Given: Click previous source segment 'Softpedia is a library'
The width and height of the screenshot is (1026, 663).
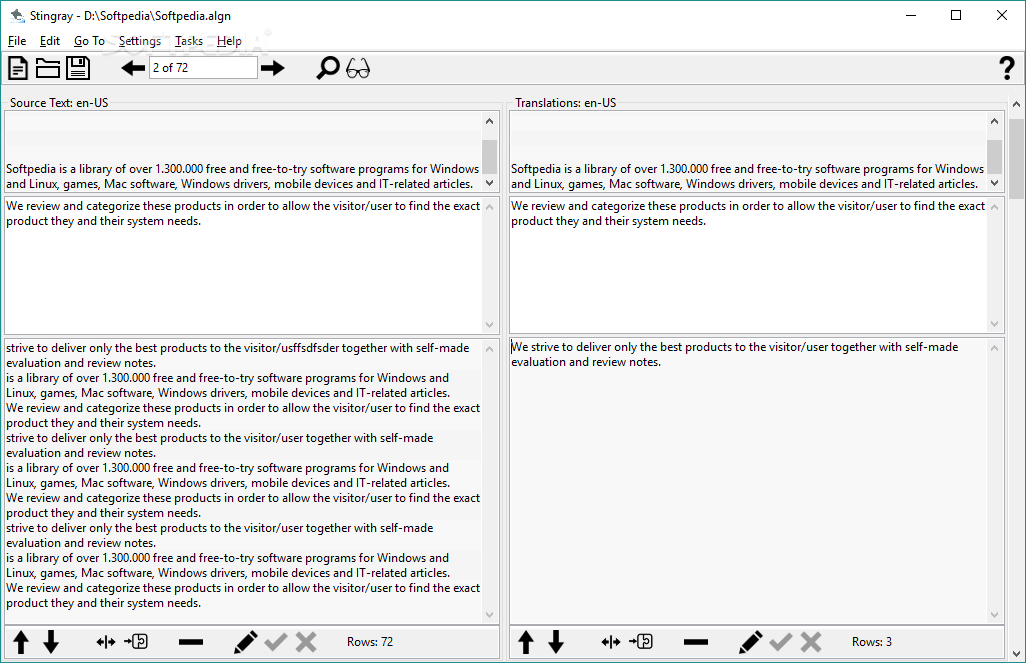Looking at the screenshot, I should pyautogui.click(x=243, y=176).
